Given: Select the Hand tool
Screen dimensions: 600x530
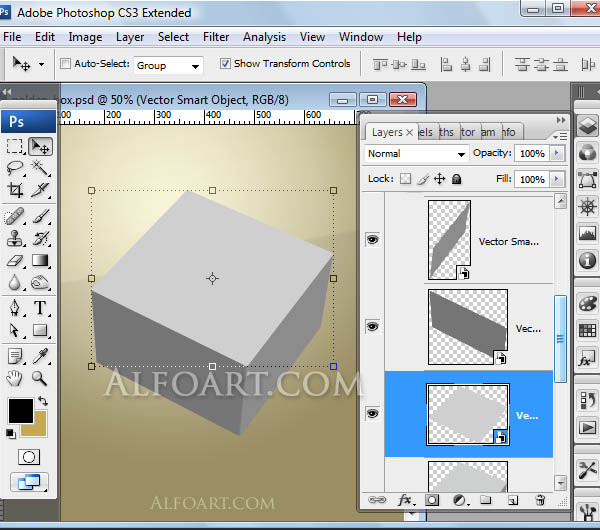Looking at the screenshot, I should (x=15, y=378).
